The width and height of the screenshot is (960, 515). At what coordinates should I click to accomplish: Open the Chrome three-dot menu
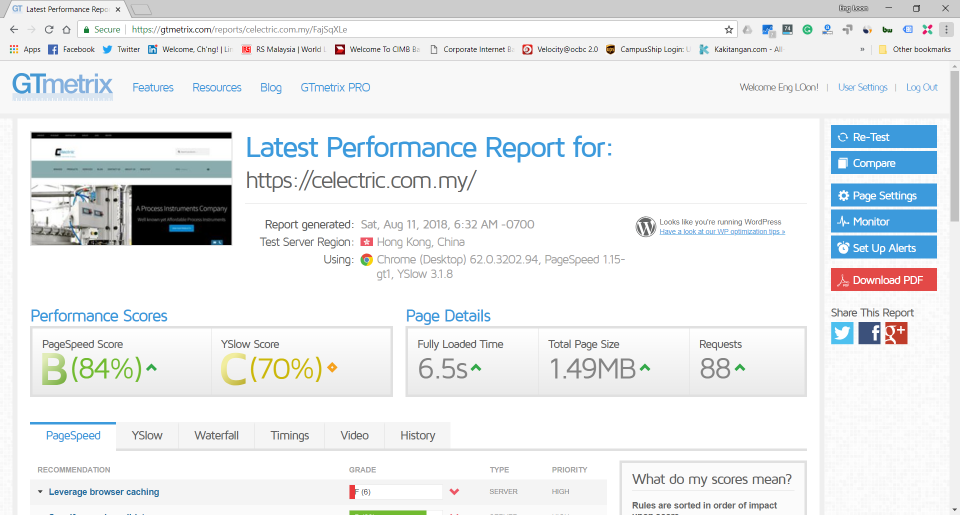pyautogui.click(x=947, y=29)
